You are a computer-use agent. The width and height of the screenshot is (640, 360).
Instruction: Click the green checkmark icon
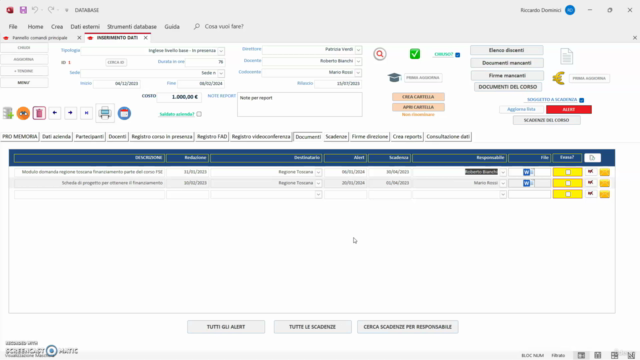(x=415, y=54)
